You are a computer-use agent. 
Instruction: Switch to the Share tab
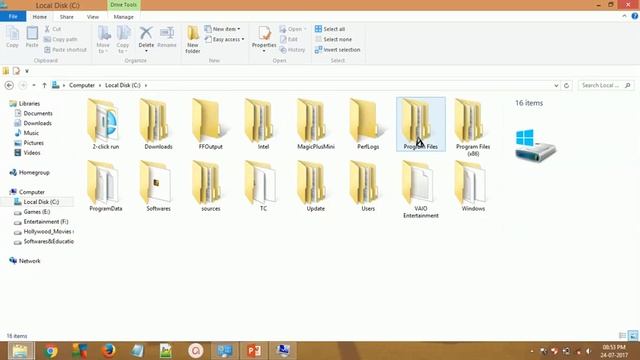point(67,17)
